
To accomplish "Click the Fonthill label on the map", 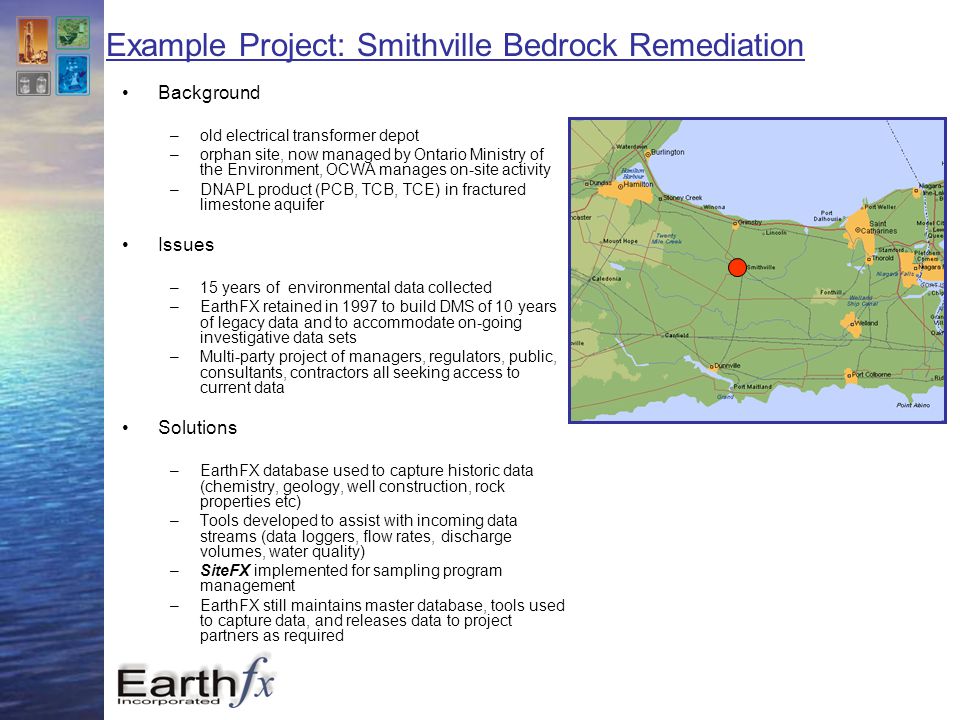I will coord(831,293).
